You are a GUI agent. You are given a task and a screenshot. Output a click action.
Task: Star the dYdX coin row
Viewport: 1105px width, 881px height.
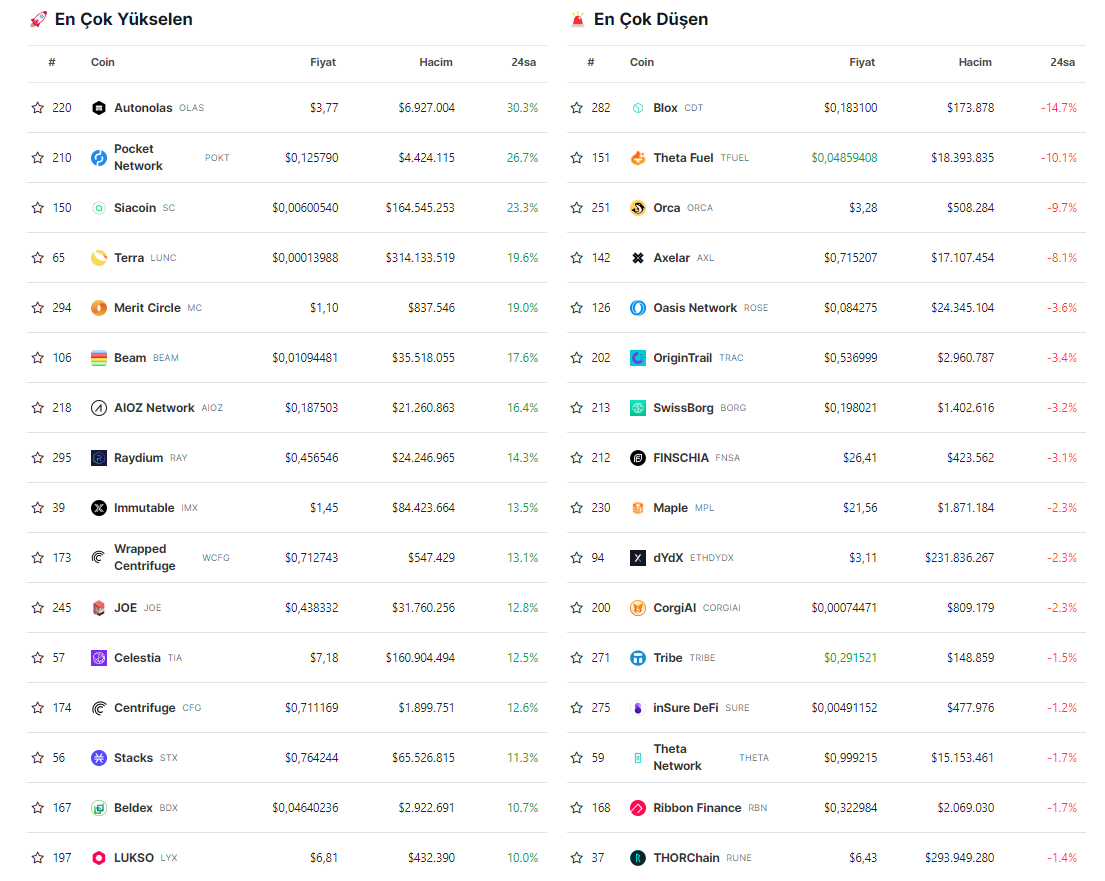point(577,558)
